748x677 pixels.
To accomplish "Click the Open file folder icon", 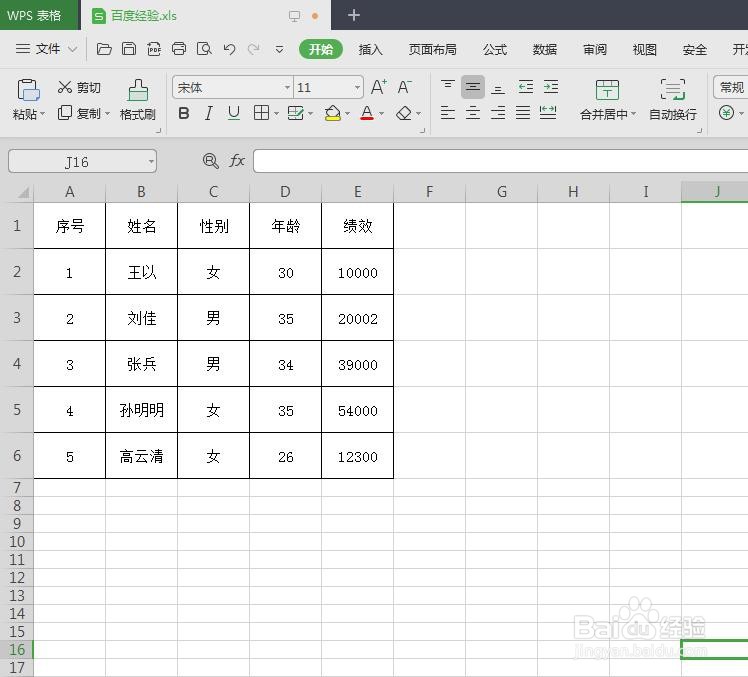I will [104, 49].
